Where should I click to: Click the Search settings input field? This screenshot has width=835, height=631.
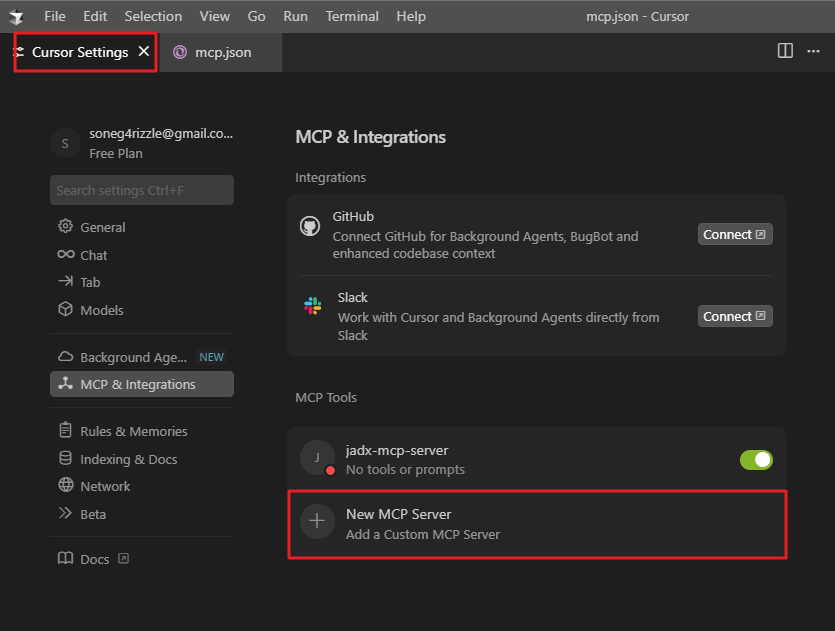(x=141, y=190)
